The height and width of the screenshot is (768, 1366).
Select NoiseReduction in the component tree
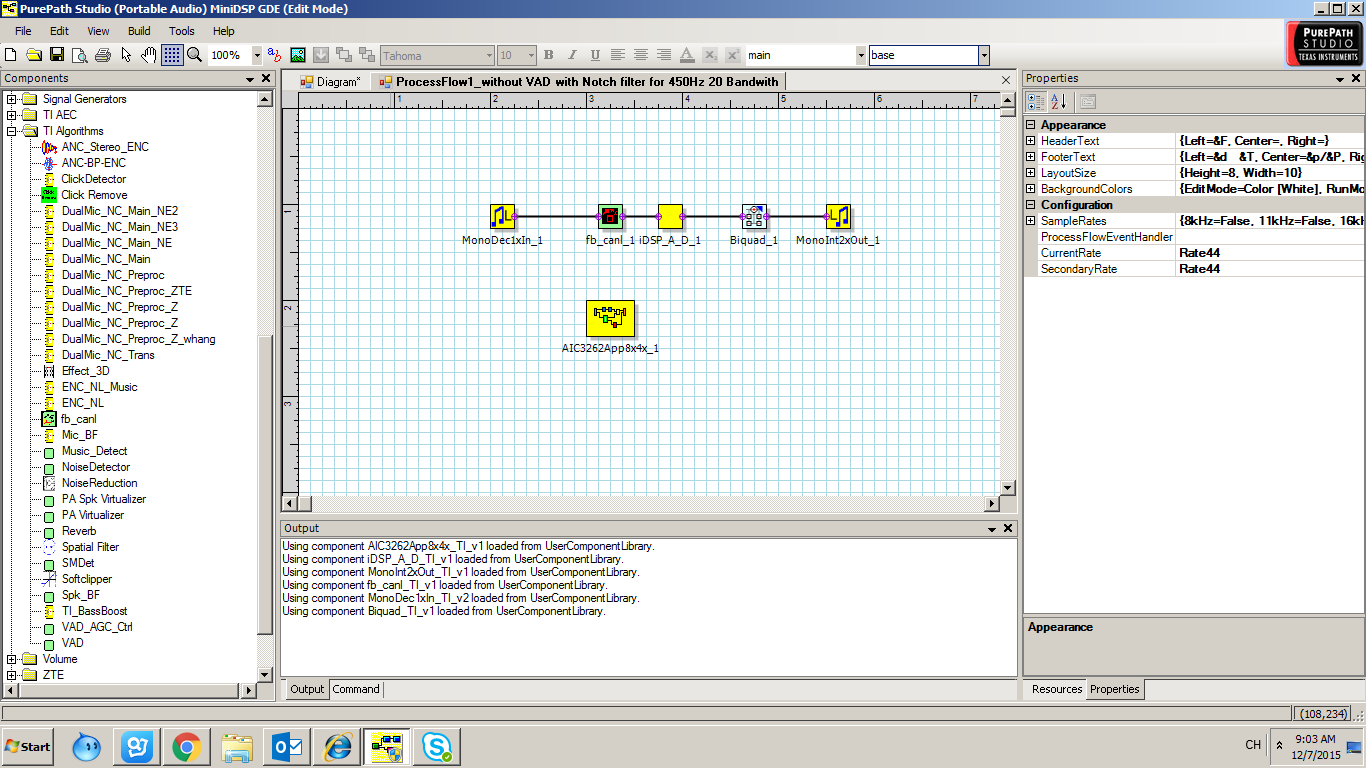[99, 483]
